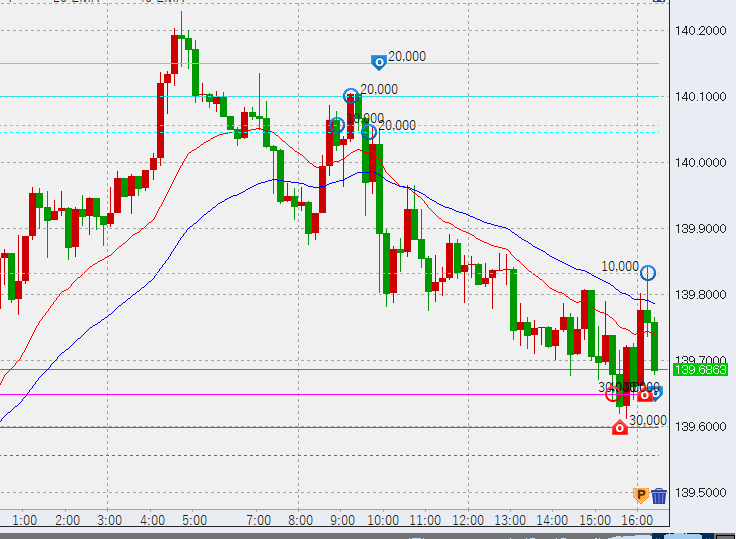Click the 140.2000 price axis label

(x=700, y=31)
